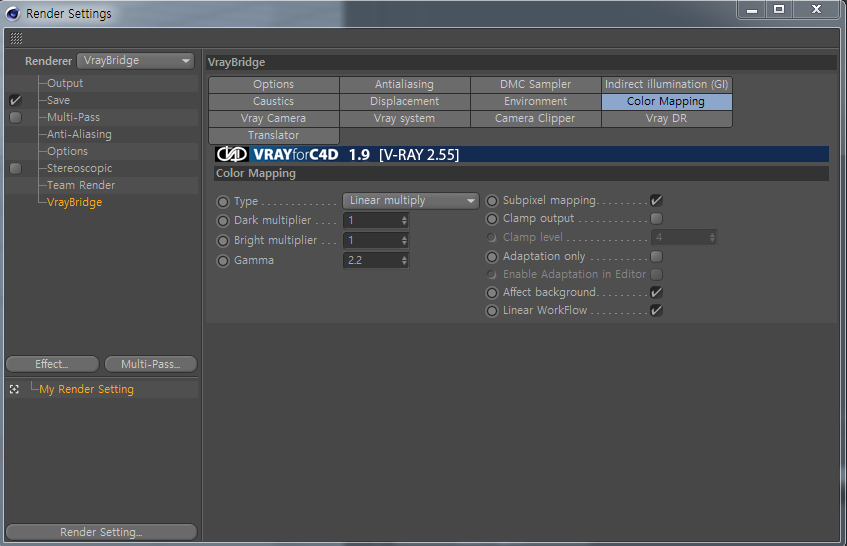The height and width of the screenshot is (546, 847).
Task: Click the Multi-Pass... button
Action: tap(151, 364)
